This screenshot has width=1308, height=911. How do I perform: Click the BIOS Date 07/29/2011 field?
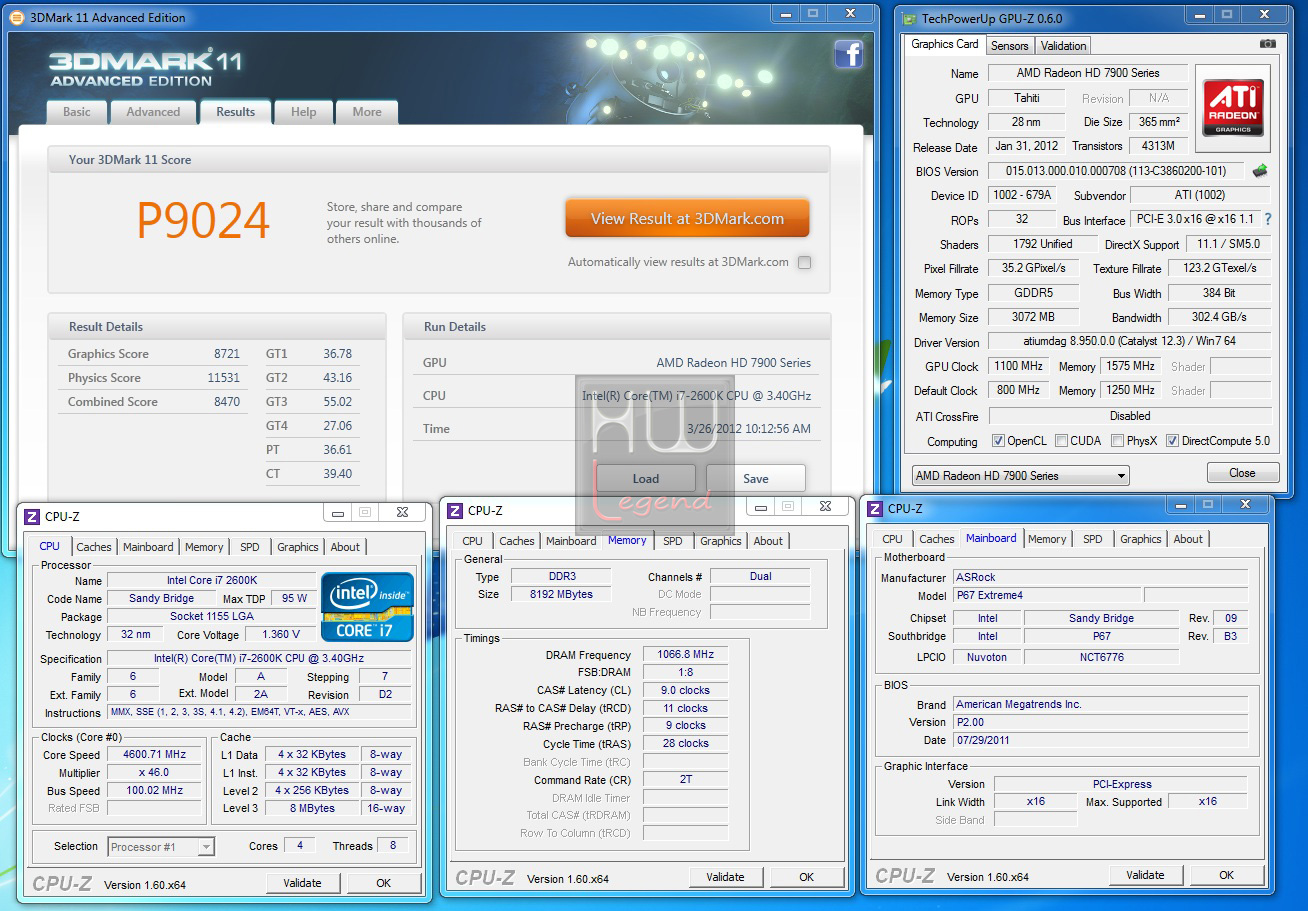(1100, 740)
